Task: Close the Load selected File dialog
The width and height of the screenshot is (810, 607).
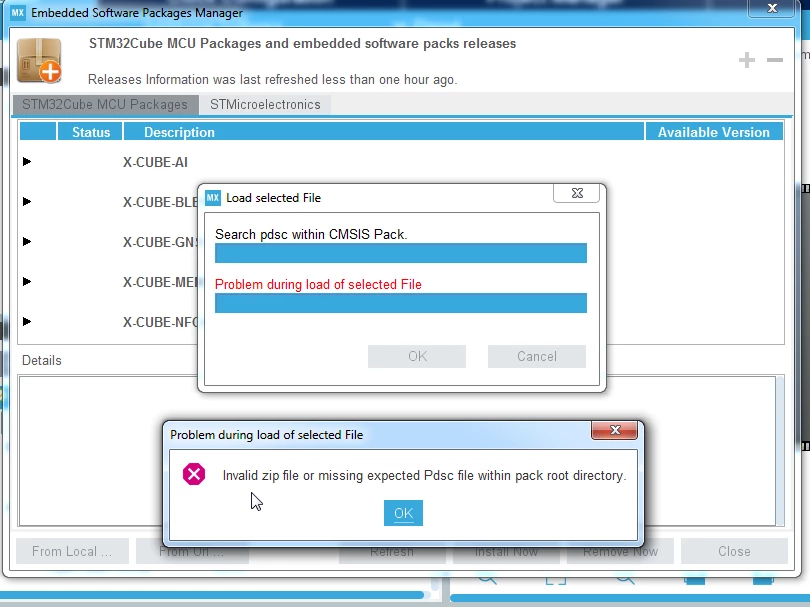Action: [x=577, y=193]
